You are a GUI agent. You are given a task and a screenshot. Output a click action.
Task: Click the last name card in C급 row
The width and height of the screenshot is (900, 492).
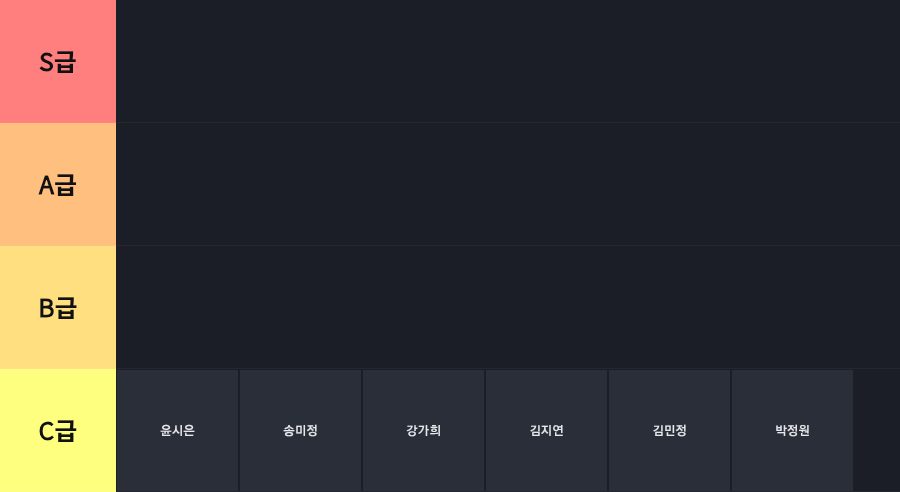coord(792,431)
